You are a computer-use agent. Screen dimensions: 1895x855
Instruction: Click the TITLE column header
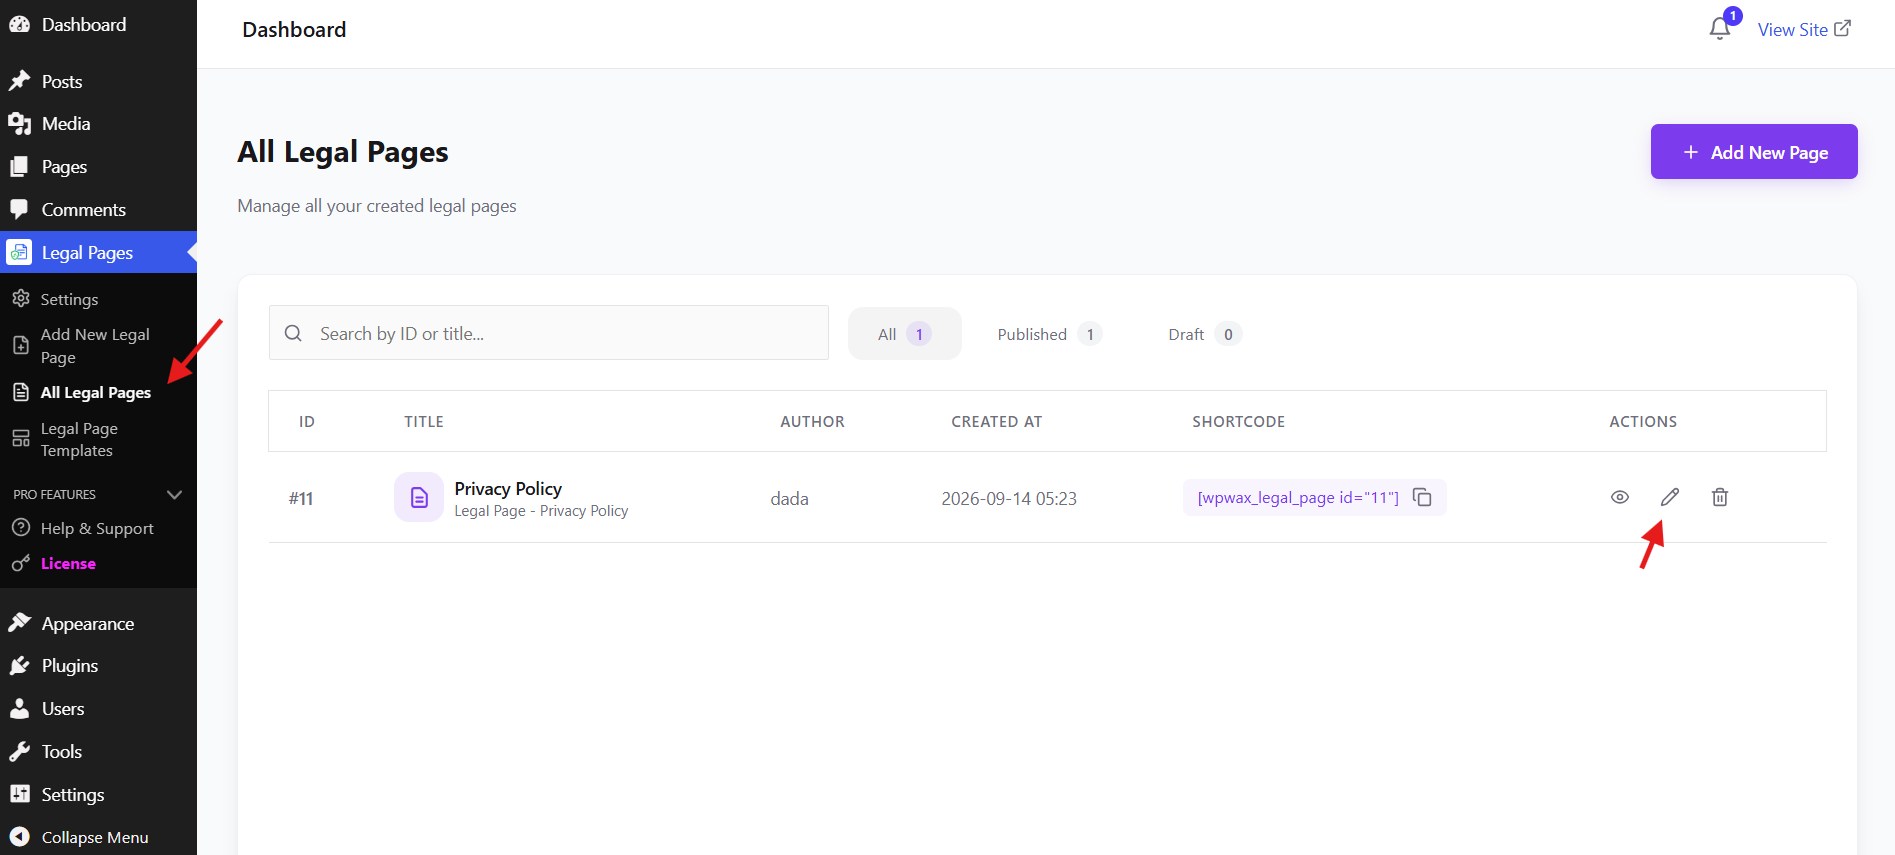tap(424, 422)
